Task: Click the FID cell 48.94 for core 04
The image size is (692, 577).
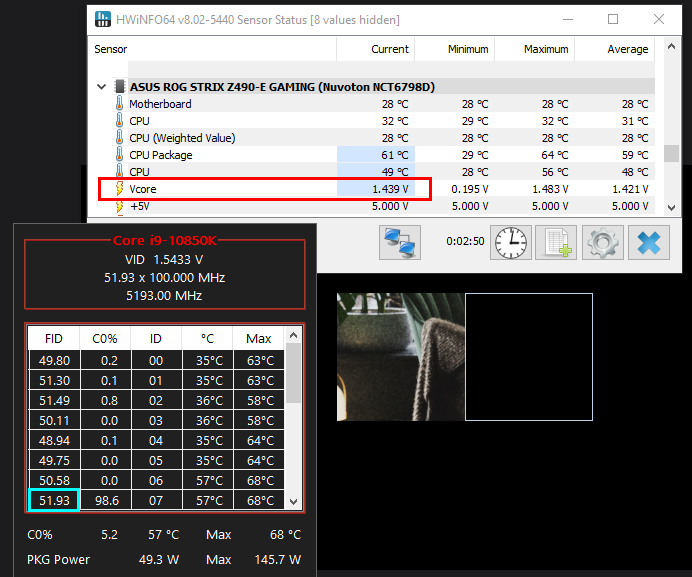Action: coord(54,441)
